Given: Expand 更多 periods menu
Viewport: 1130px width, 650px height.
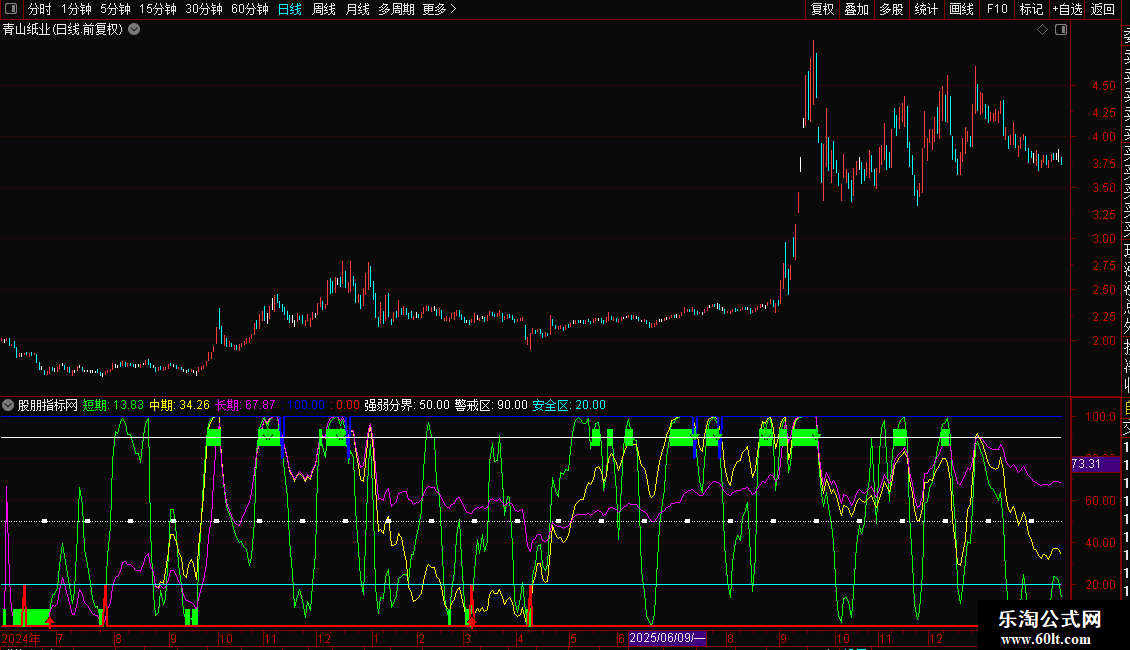Looking at the screenshot, I should [x=439, y=9].
